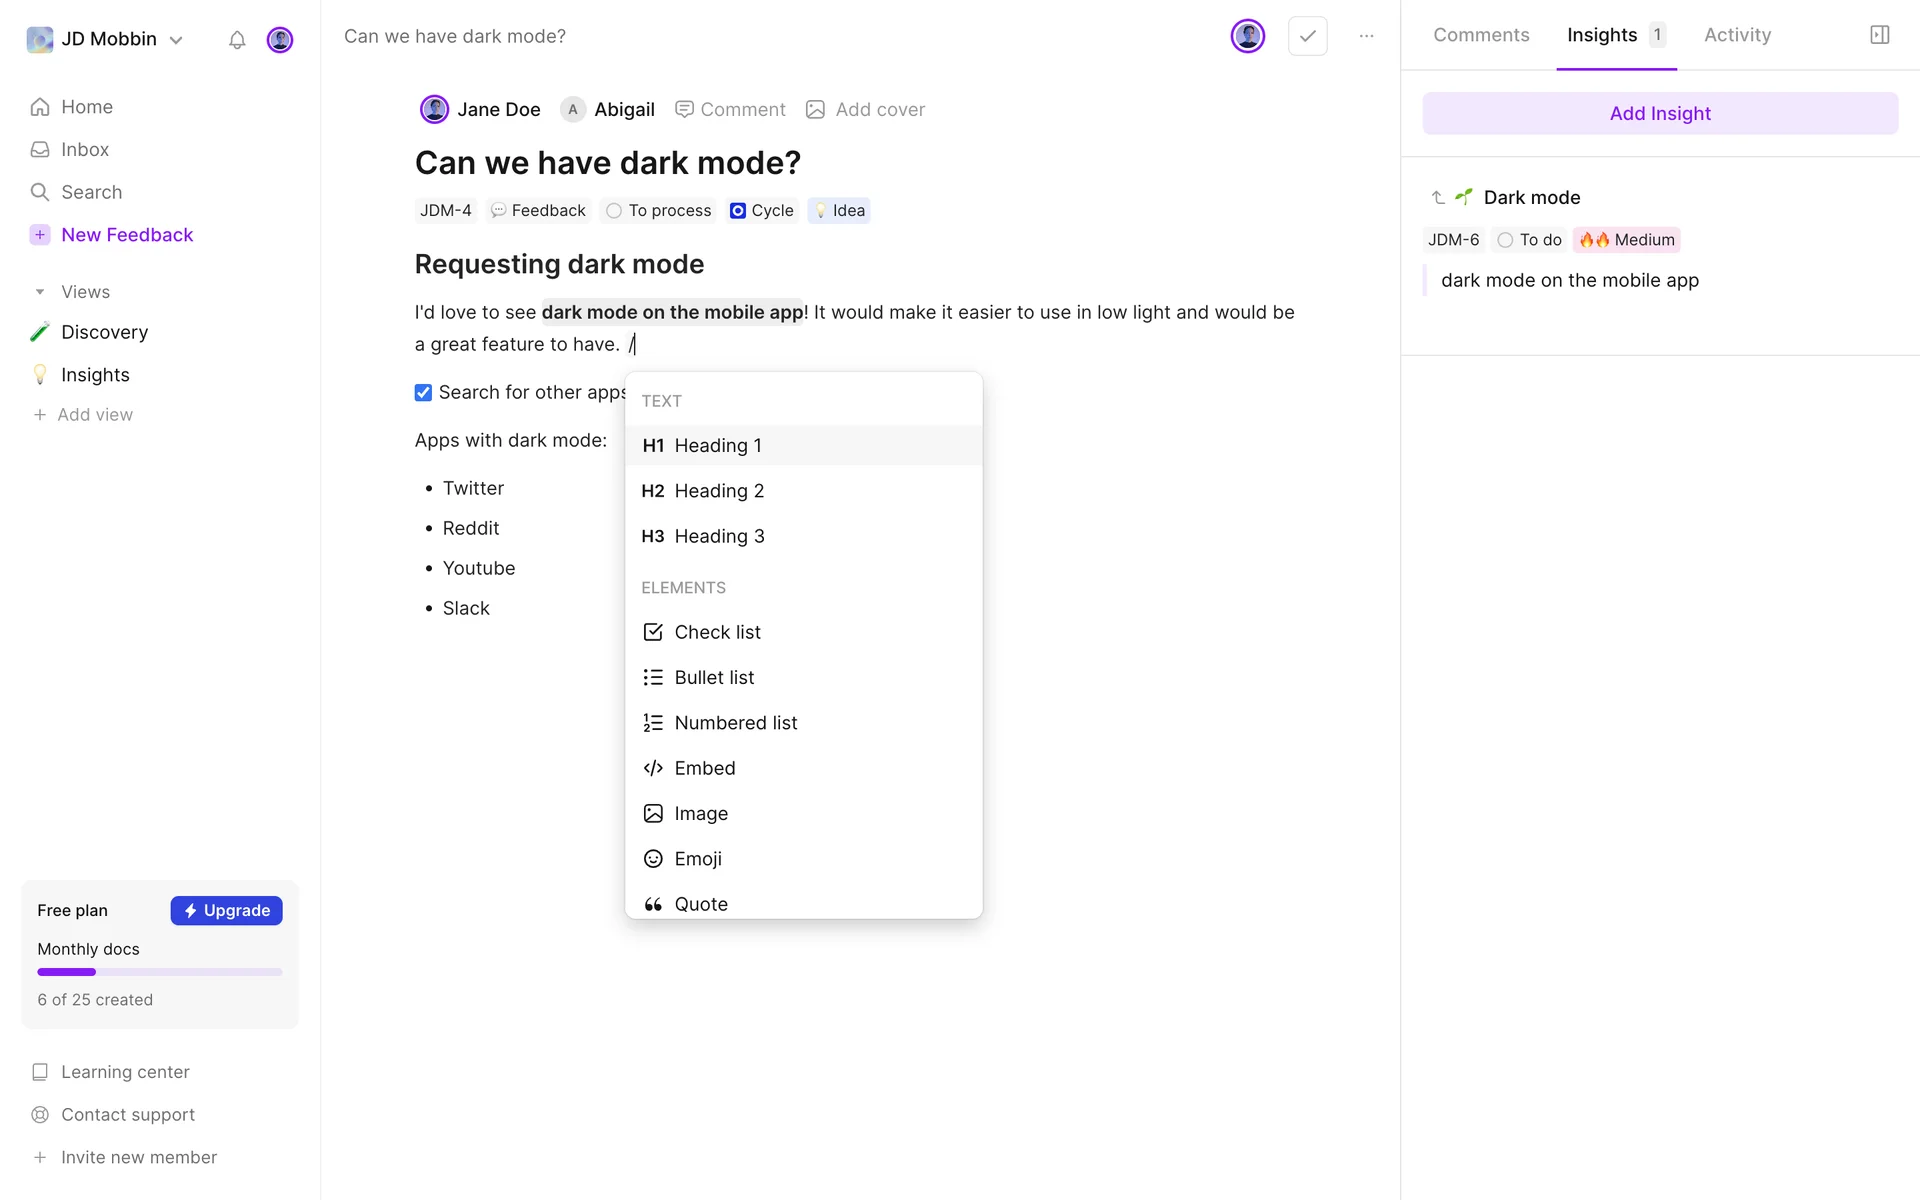Collapse the Views section arrow
The width and height of the screenshot is (1920, 1200).
click(x=40, y=292)
